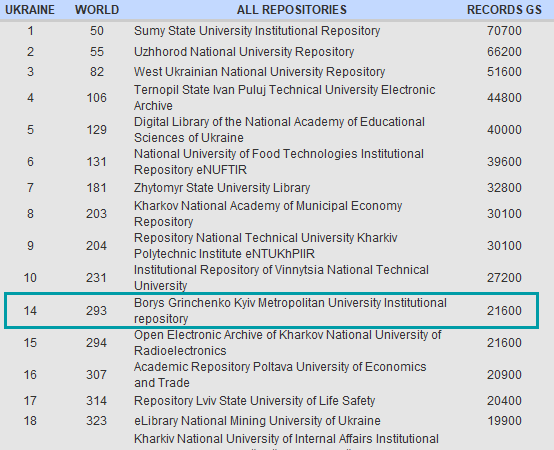Select records value 20400
Image resolution: width=554 pixels, height=450 pixels.
click(504, 401)
